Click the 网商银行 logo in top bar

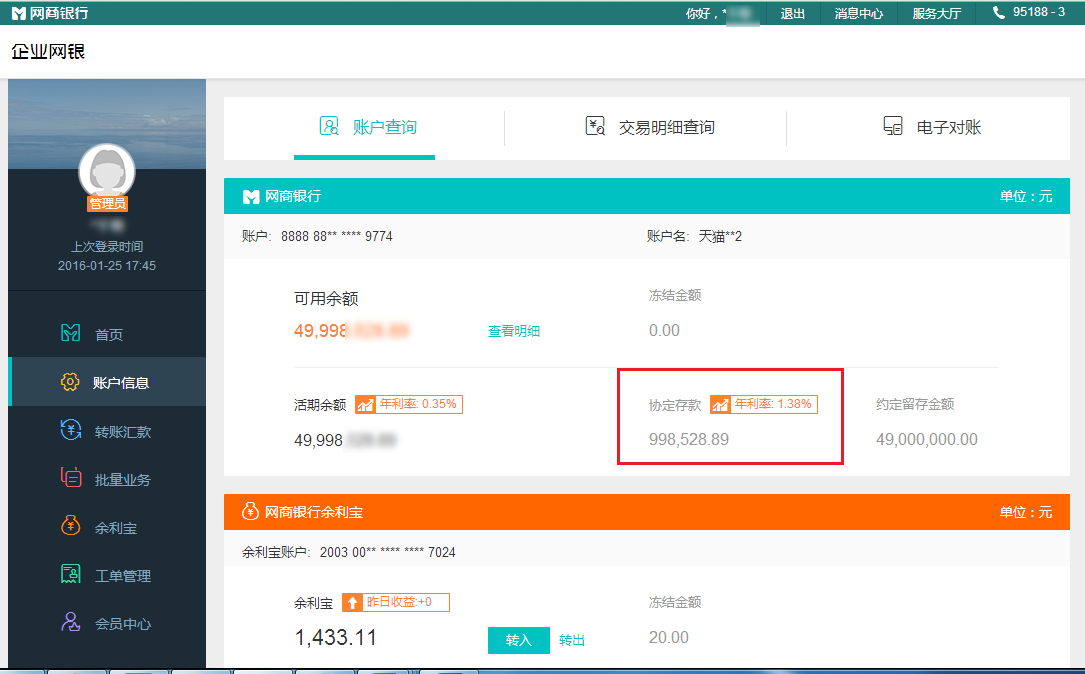(50, 13)
